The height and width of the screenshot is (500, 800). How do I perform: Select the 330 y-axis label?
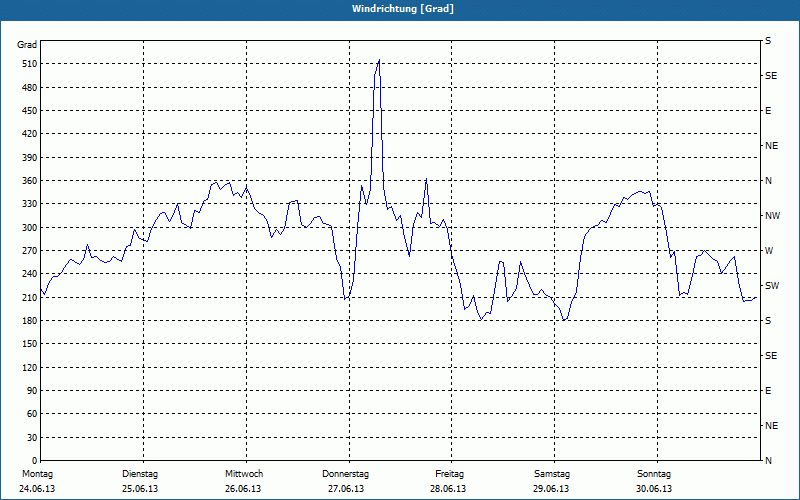tap(29, 204)
